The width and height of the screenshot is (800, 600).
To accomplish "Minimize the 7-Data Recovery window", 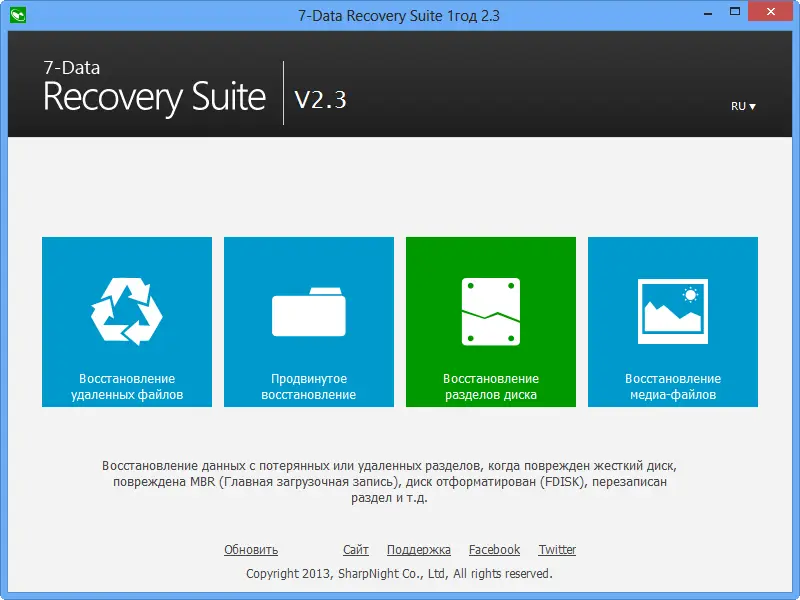I will [708, 13].
